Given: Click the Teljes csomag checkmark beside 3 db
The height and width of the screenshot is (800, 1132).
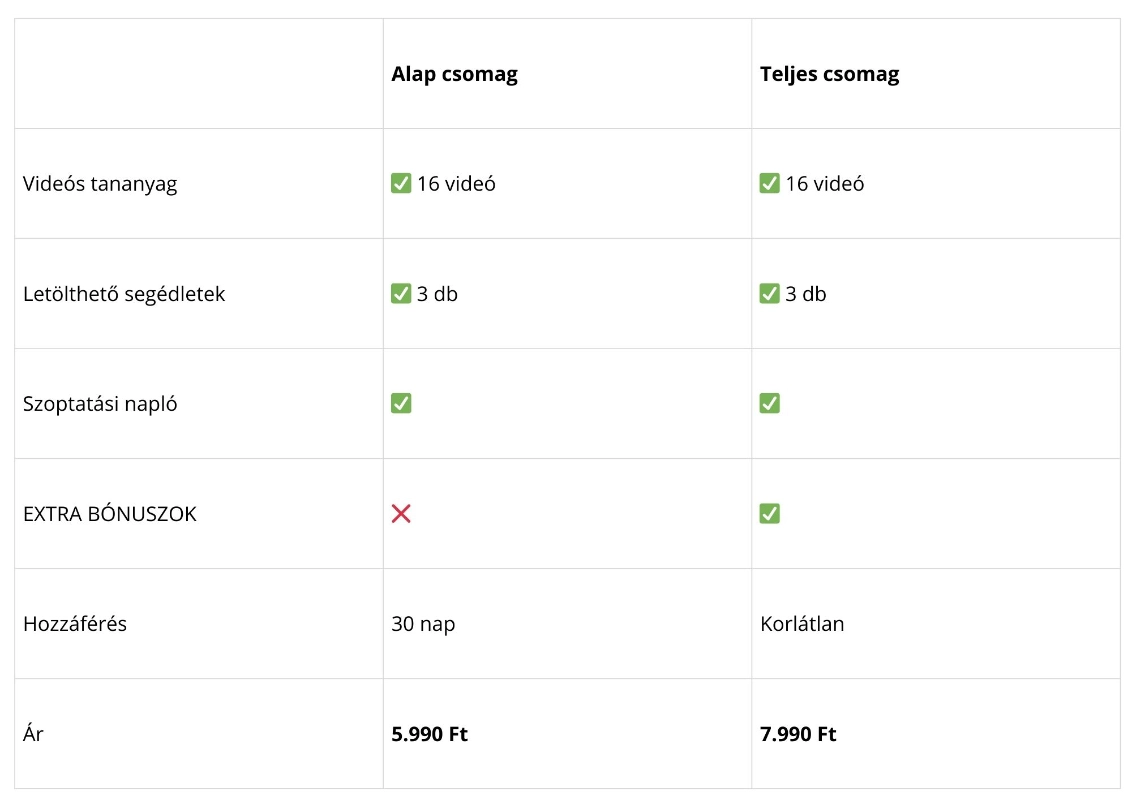Looking at the screenshot, I should point(769,293).
